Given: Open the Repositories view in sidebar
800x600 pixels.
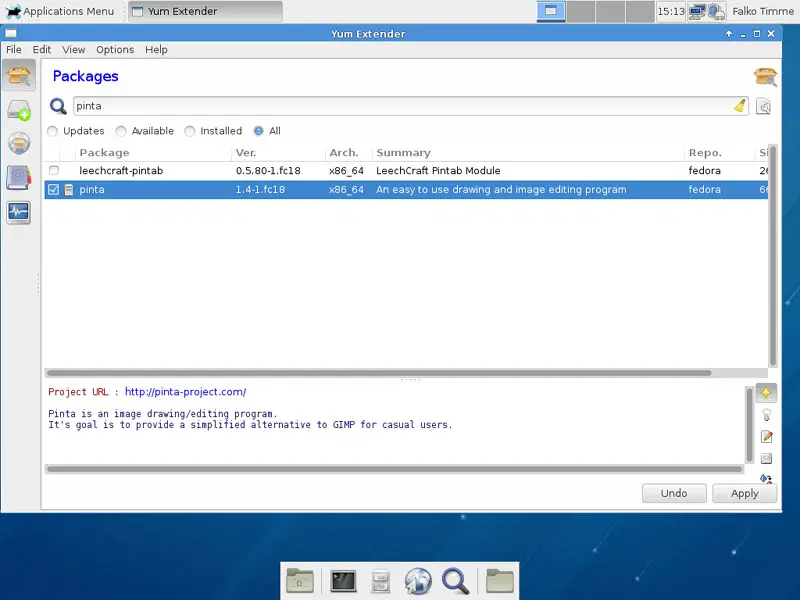Looking at the screenshot, I should click(x=19, y=143).
